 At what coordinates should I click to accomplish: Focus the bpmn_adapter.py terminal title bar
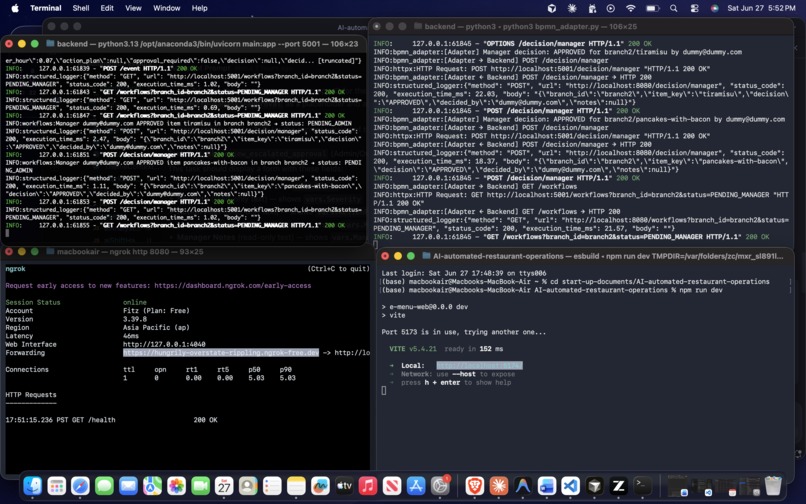pyautogui.click(x=581, y=26)
